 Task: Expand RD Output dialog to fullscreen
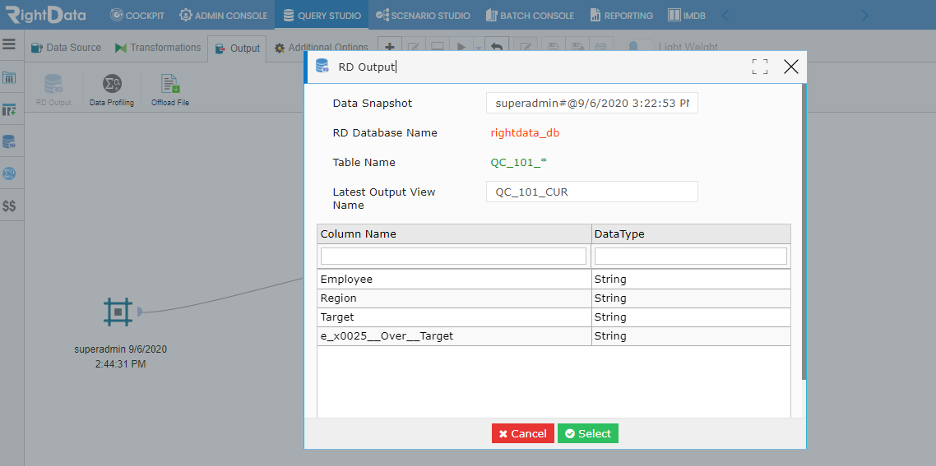coord(760,66)
